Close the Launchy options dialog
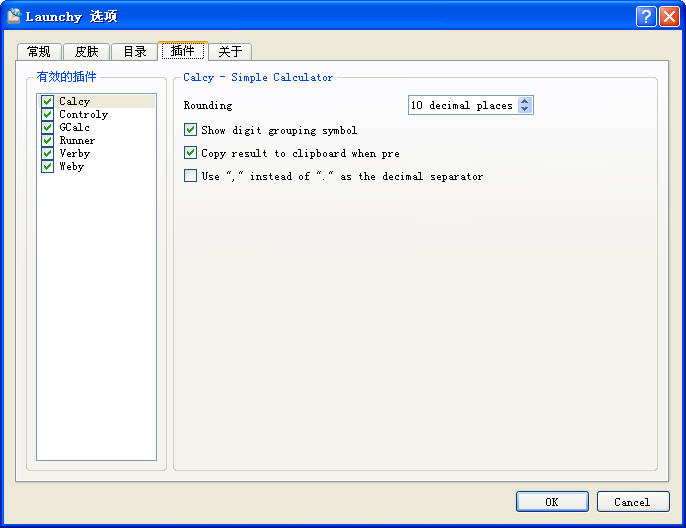The image size is (686, 528). click(x=669, y=17)
